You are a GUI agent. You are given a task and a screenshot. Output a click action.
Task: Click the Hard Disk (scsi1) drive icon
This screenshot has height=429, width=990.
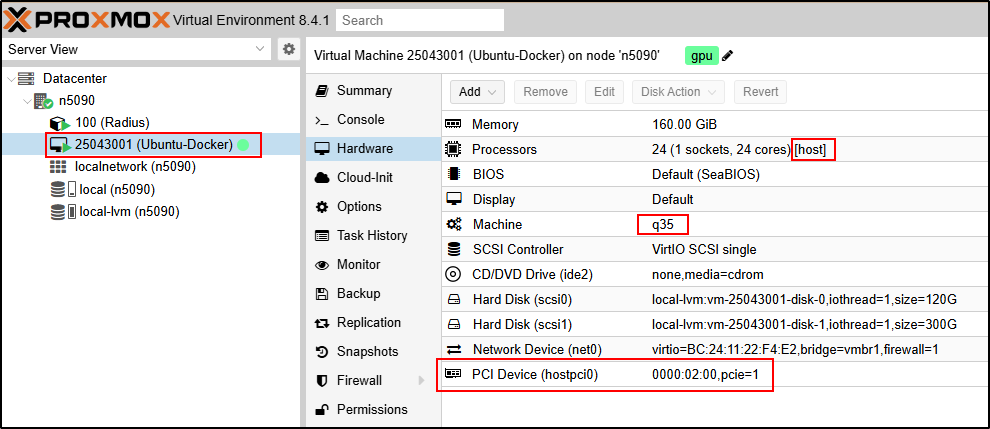453,325
